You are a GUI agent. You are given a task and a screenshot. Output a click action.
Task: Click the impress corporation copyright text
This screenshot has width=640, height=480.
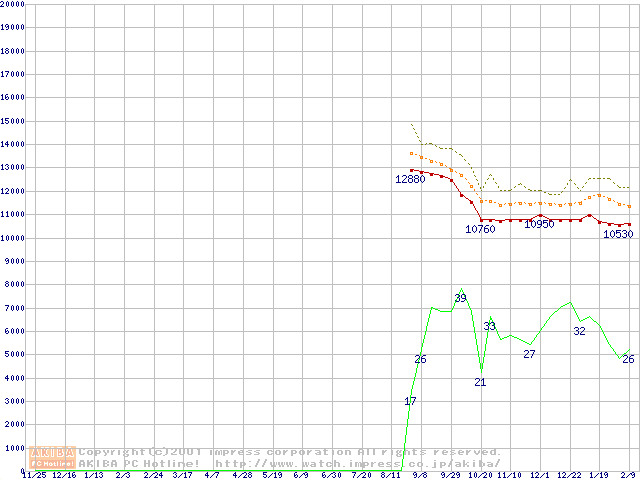290,452
